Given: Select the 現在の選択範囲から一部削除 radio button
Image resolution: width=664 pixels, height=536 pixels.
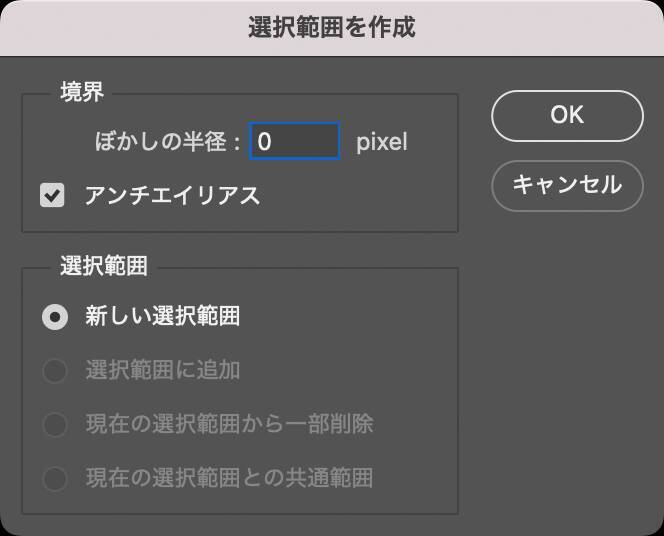Looking at the screenshot, I should (54, 424).
